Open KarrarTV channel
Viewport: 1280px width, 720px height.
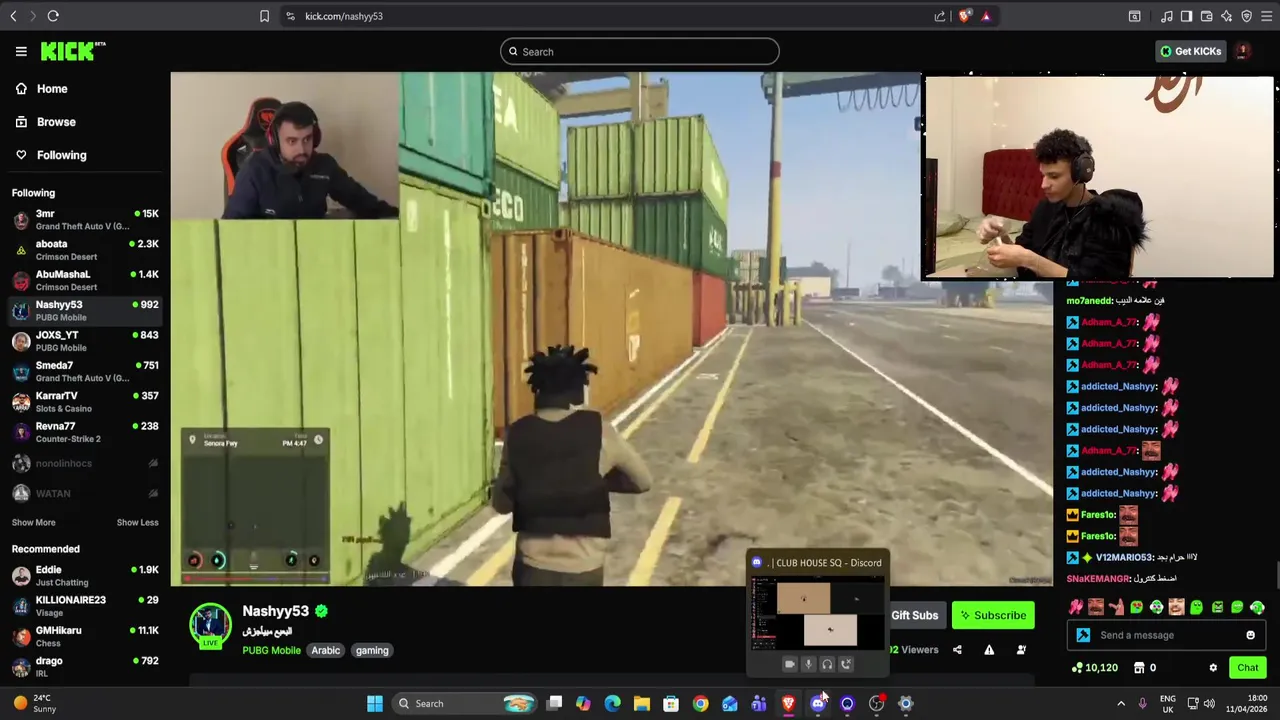click(x=85, y=402)
